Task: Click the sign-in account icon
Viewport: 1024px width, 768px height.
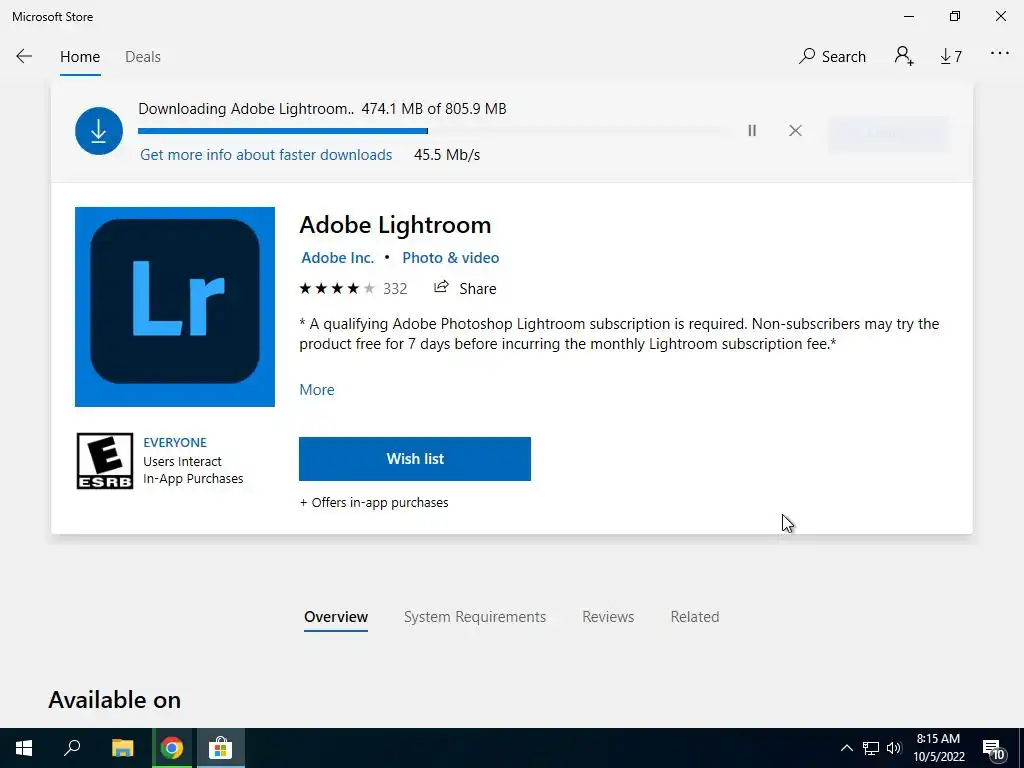Action: pos(904,56)
